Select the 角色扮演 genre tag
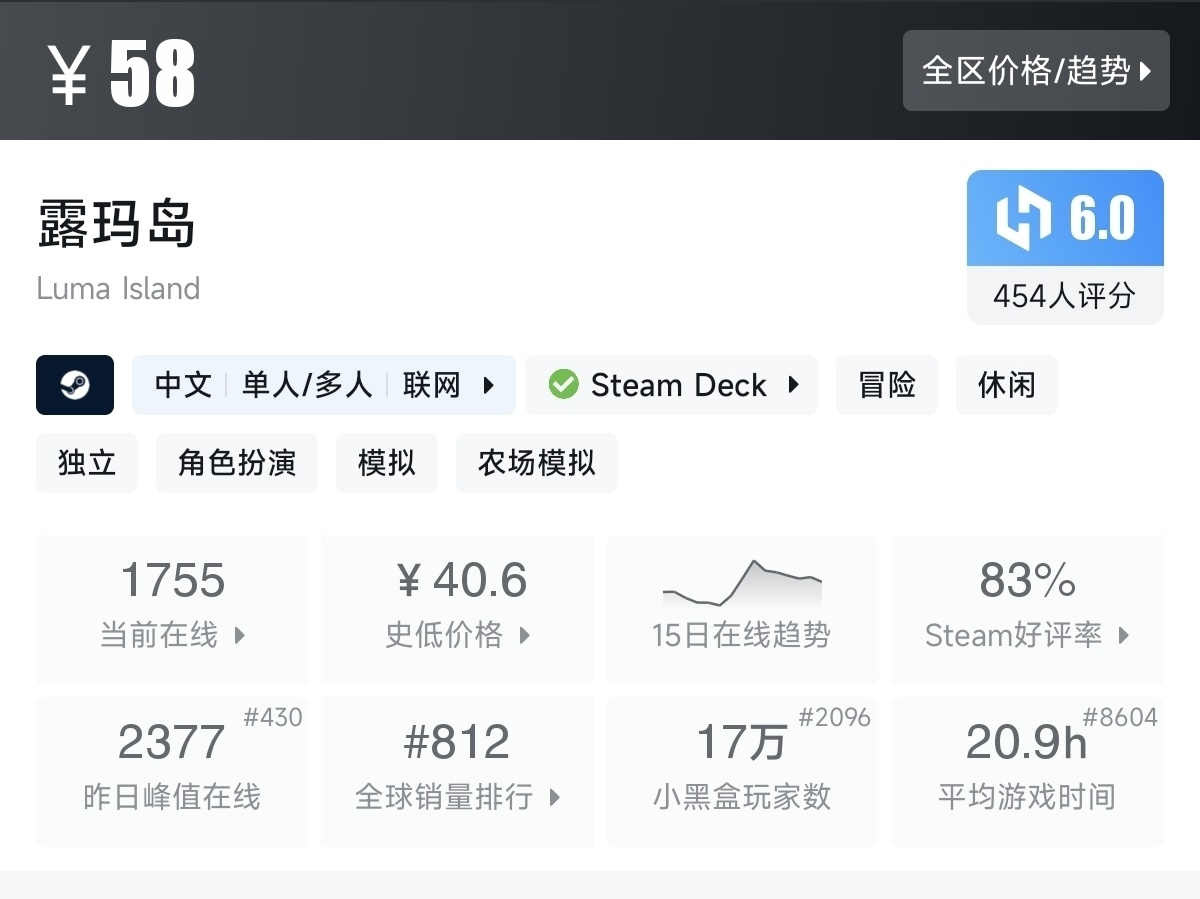Screen dimensions: 1200x899 237,463
